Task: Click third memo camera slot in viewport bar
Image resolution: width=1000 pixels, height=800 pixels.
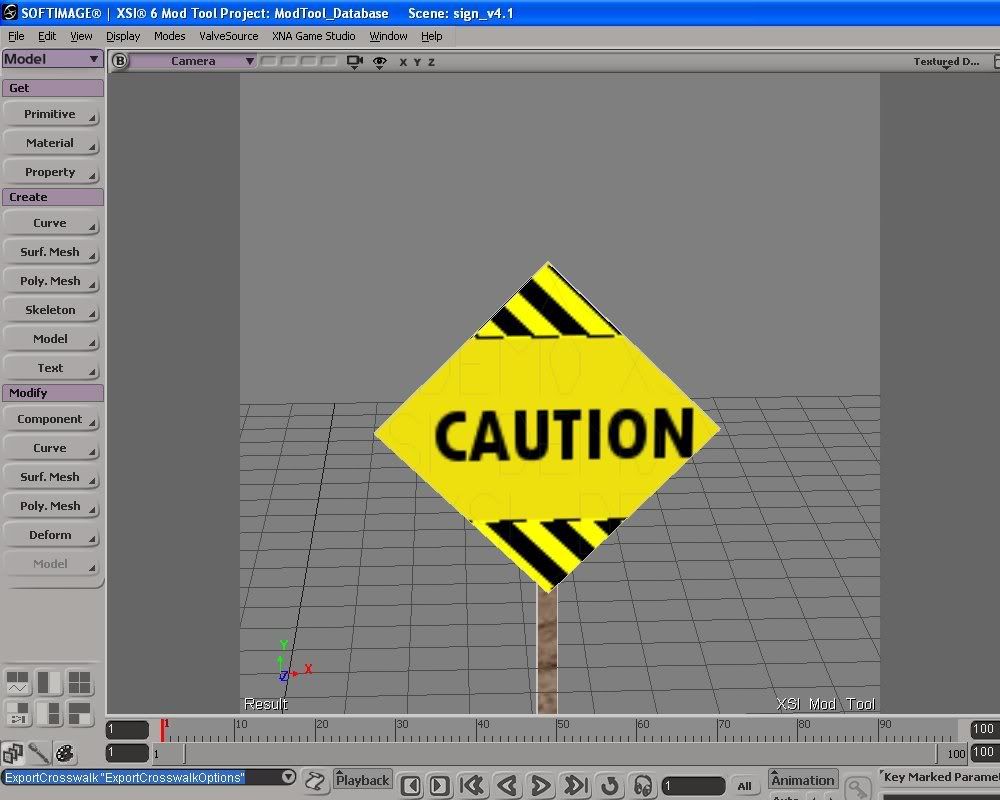Action: click(309, 61)
